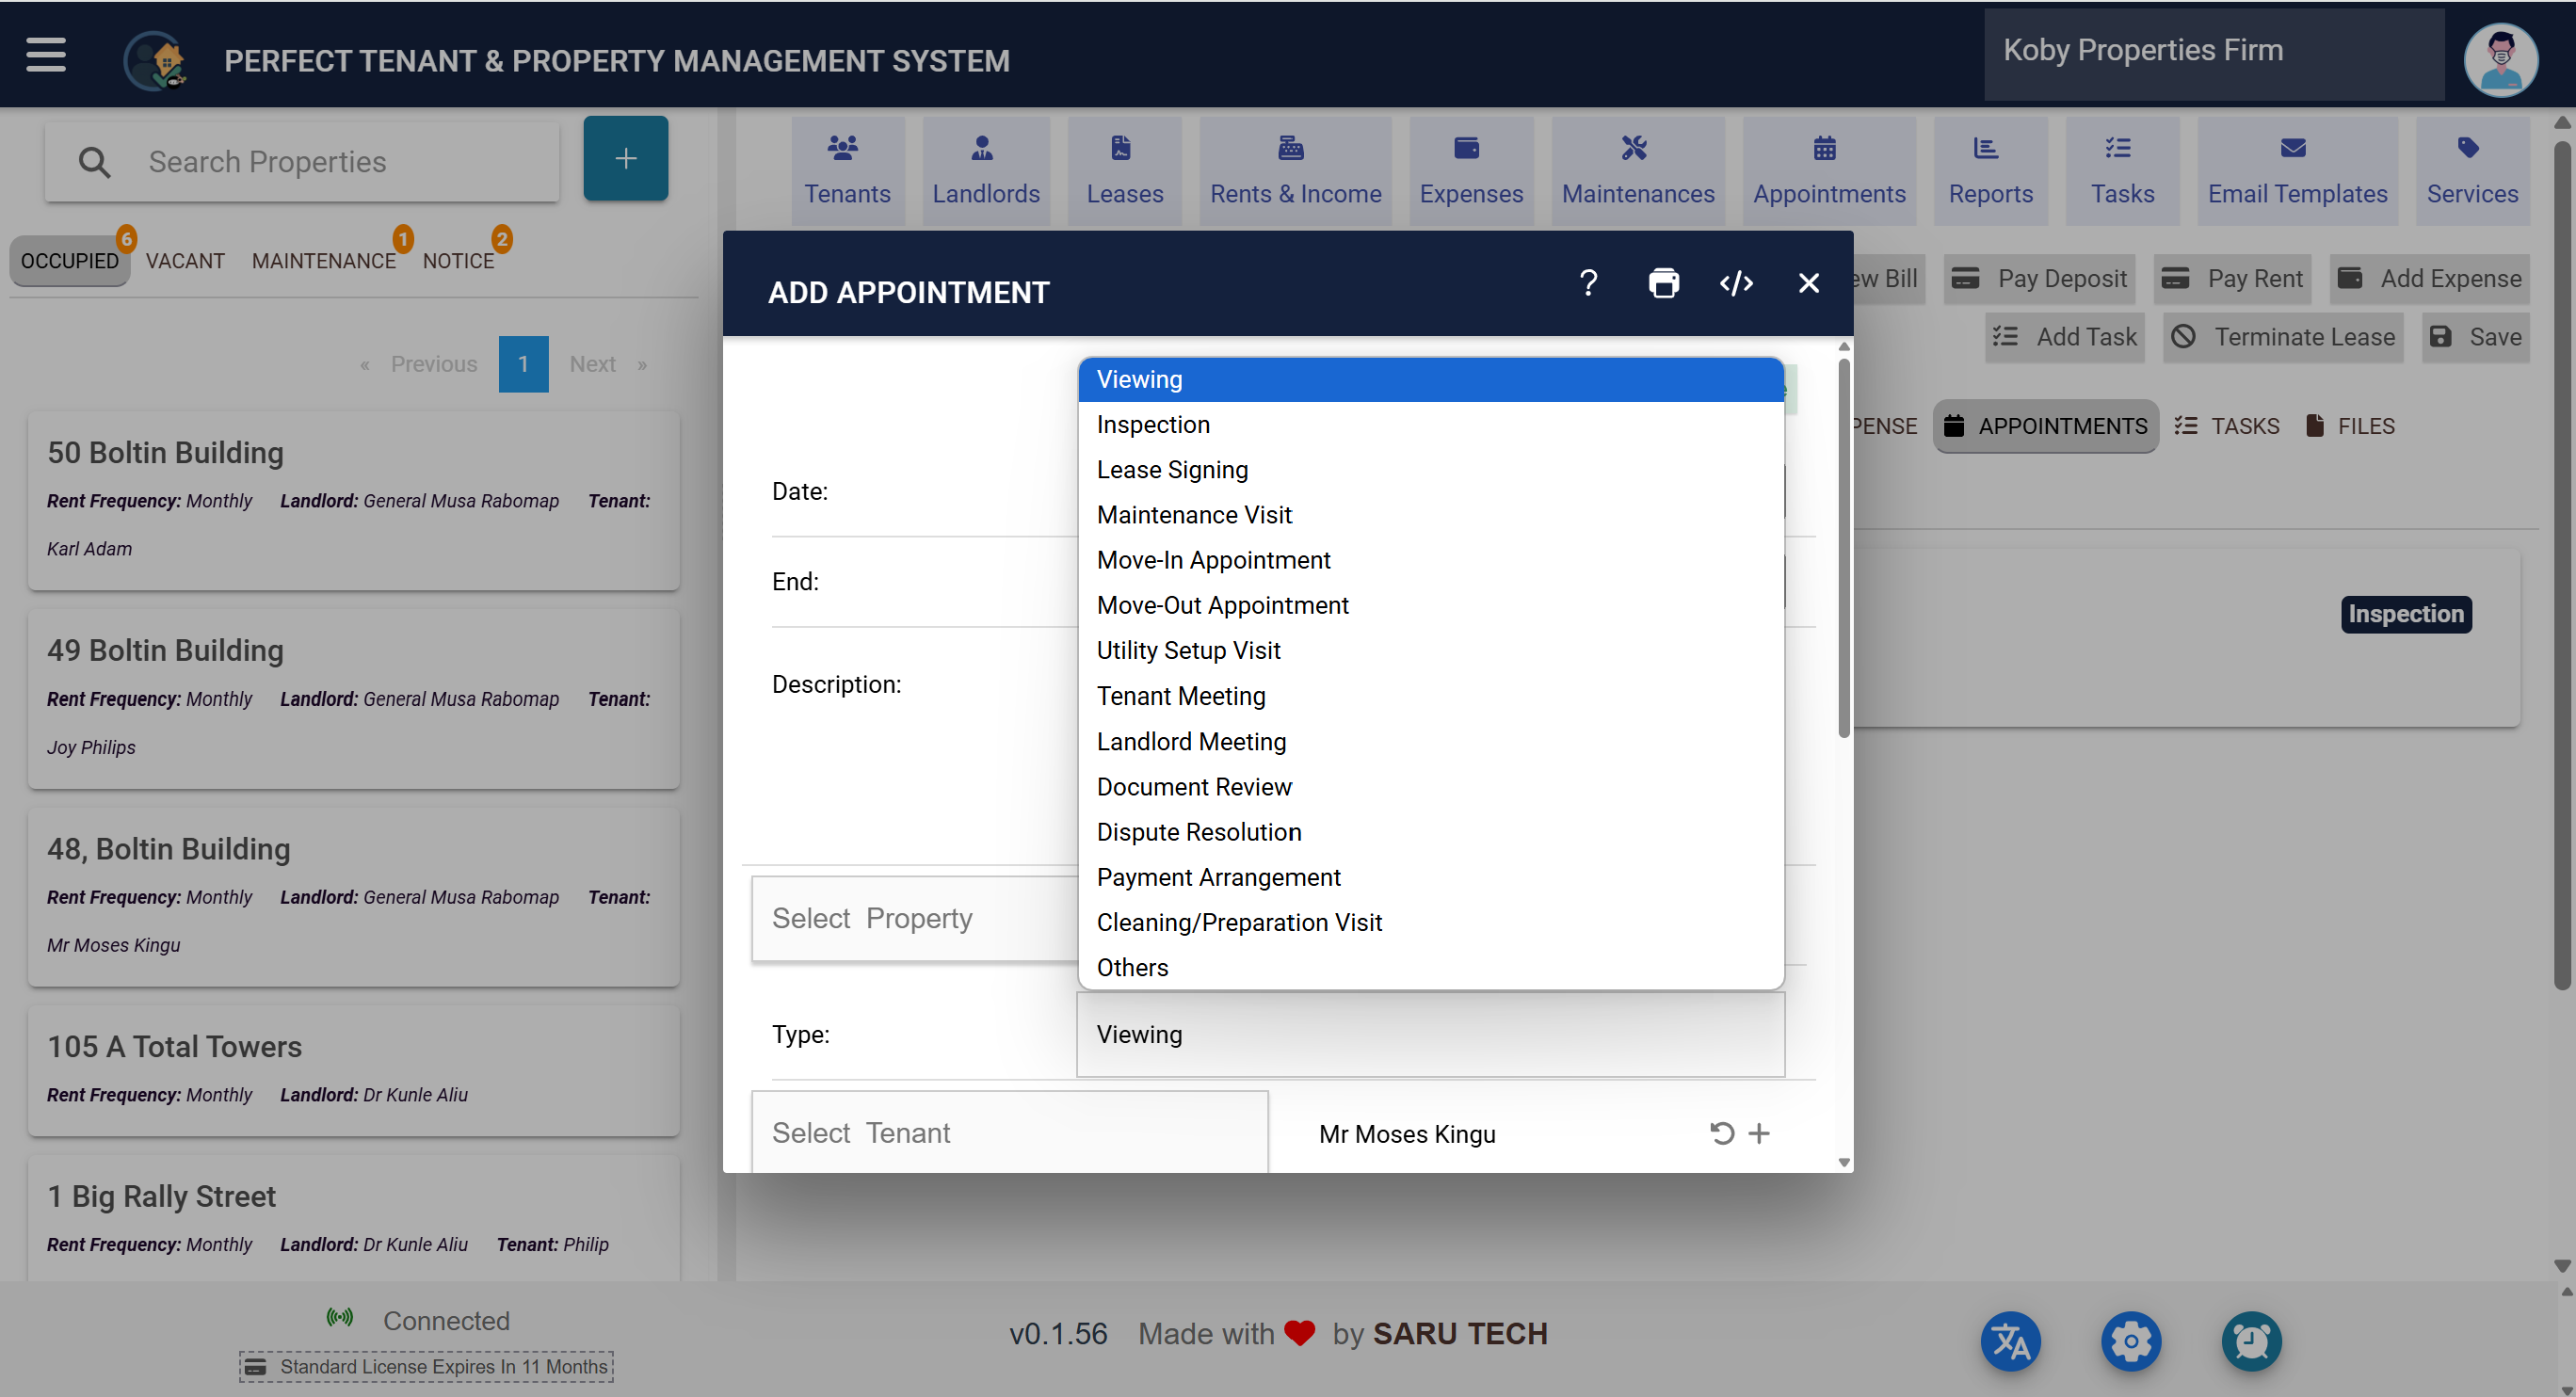
Task: Click Koby Properties Firm name field
Action: coord(2214,53)
